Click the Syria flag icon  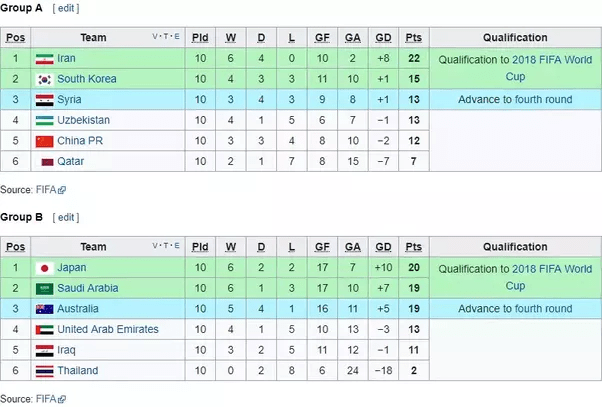[45, 100]
